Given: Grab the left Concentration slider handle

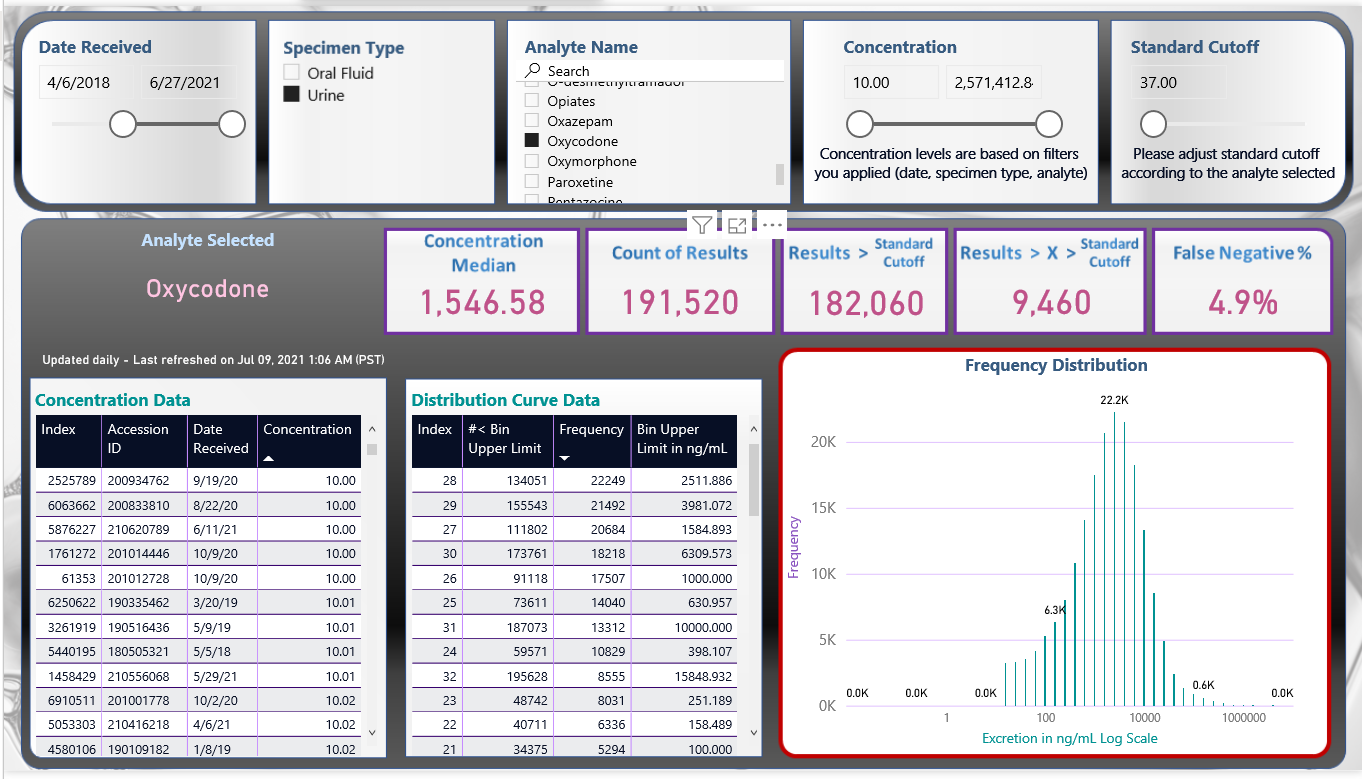Looking at the screenshot, I should 859,124.
